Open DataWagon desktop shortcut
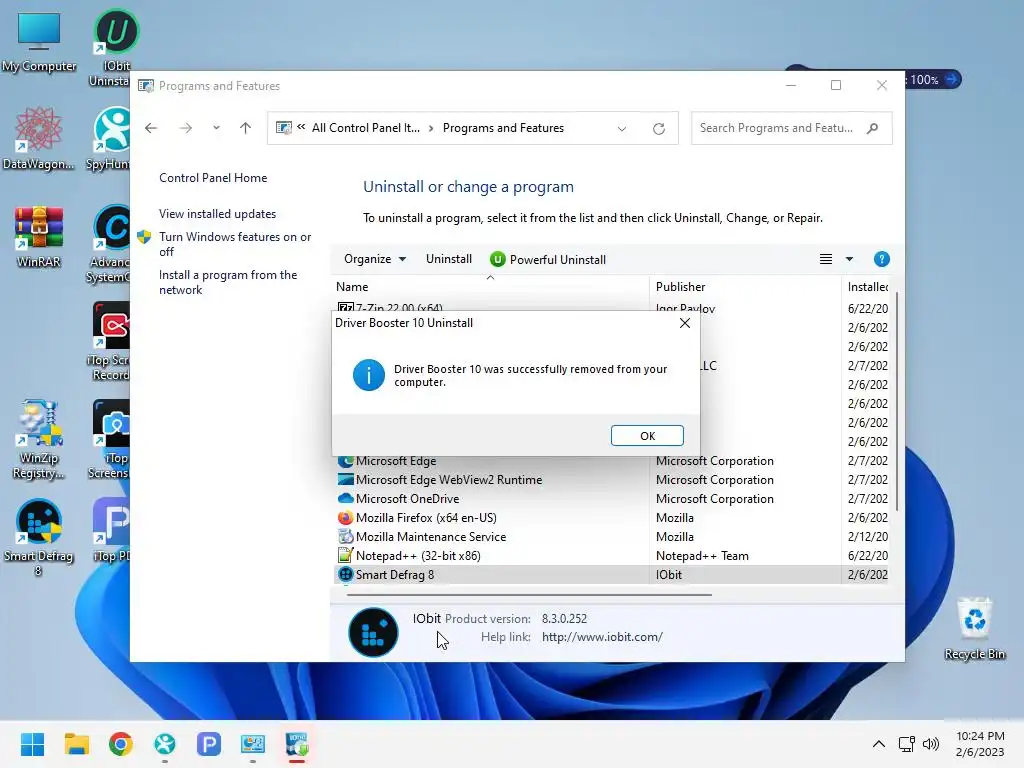Viewport: 1024px width, 768px height. point(39,139)
